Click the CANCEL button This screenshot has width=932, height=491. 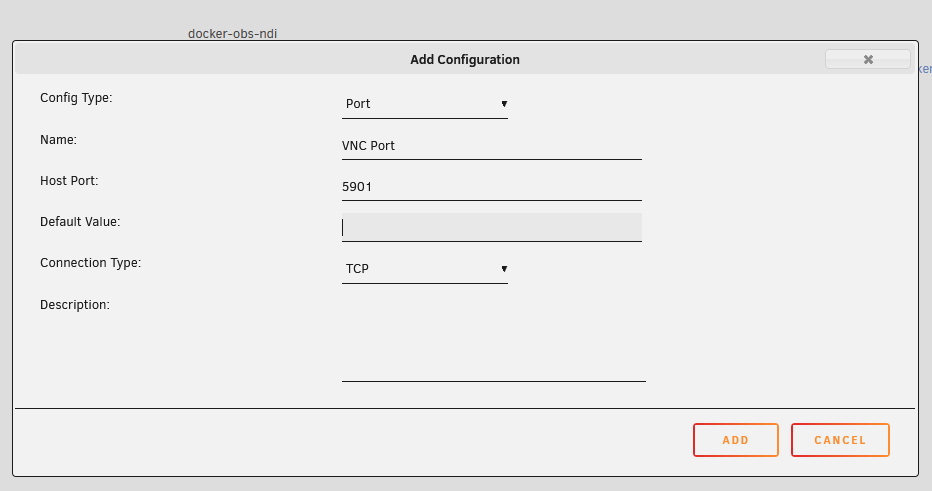click(x=840, y=440)
